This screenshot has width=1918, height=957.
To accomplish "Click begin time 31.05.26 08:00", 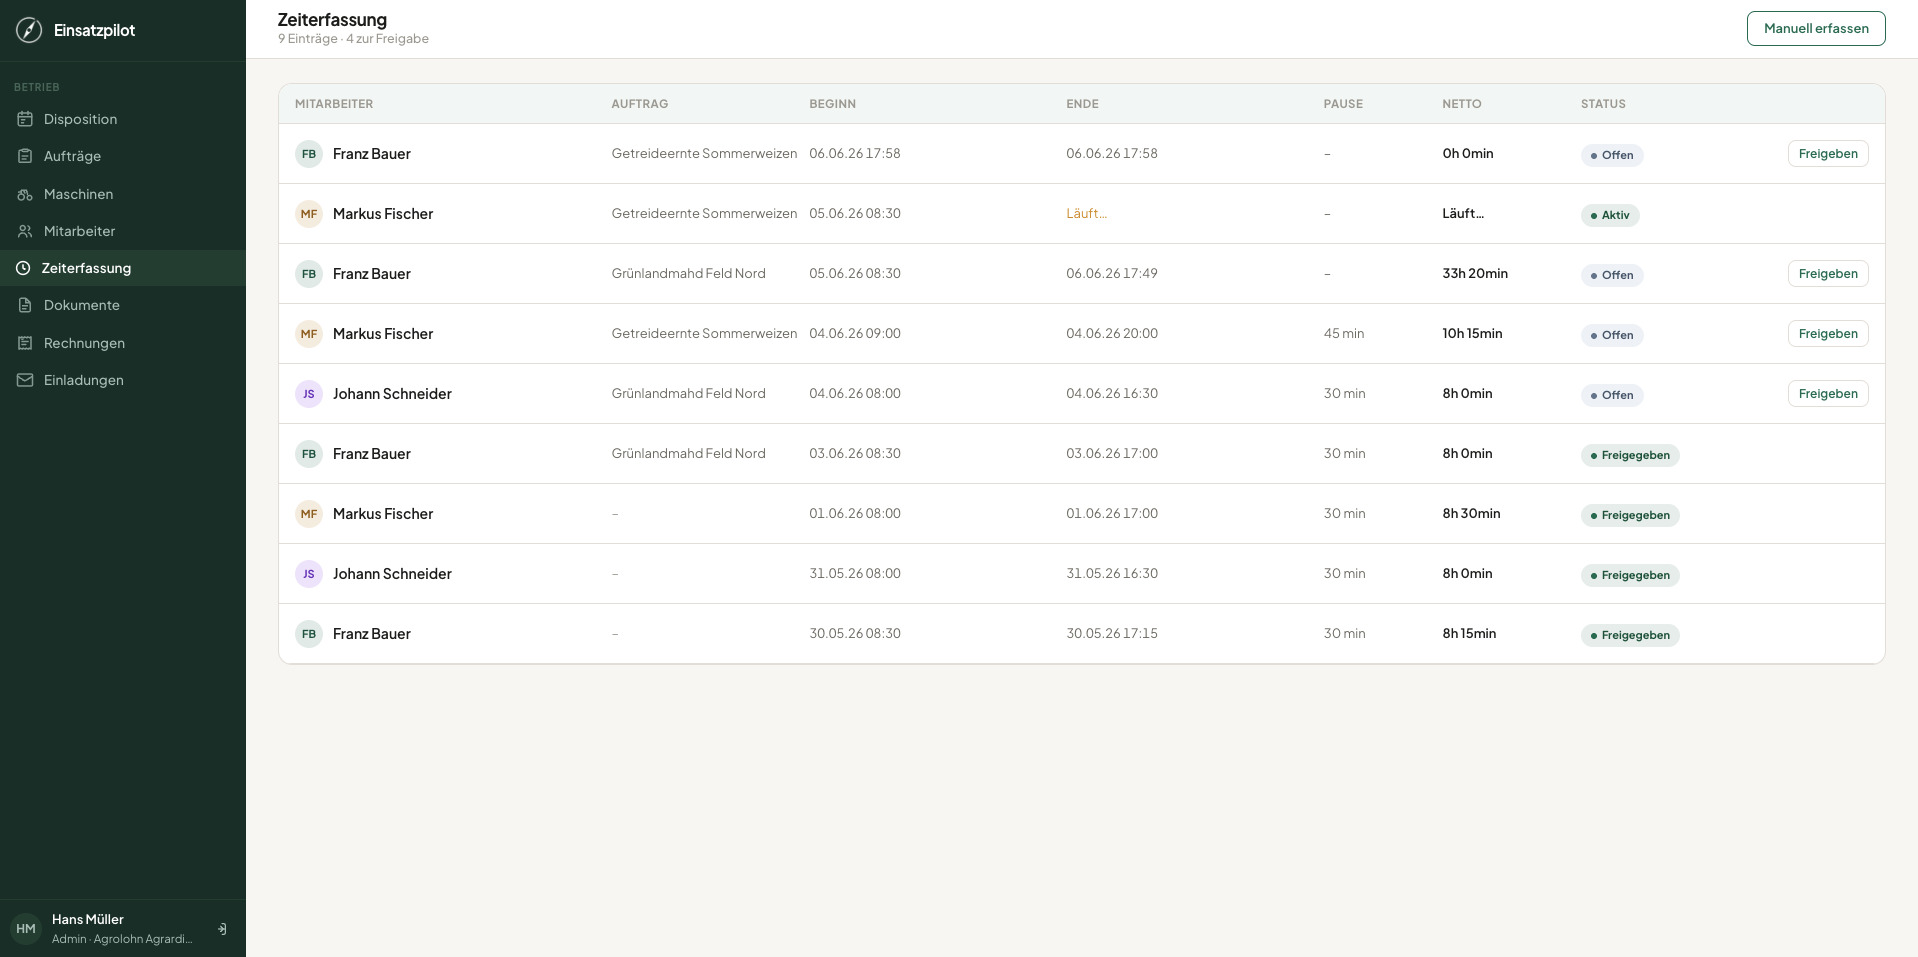I will coord(855,574).
